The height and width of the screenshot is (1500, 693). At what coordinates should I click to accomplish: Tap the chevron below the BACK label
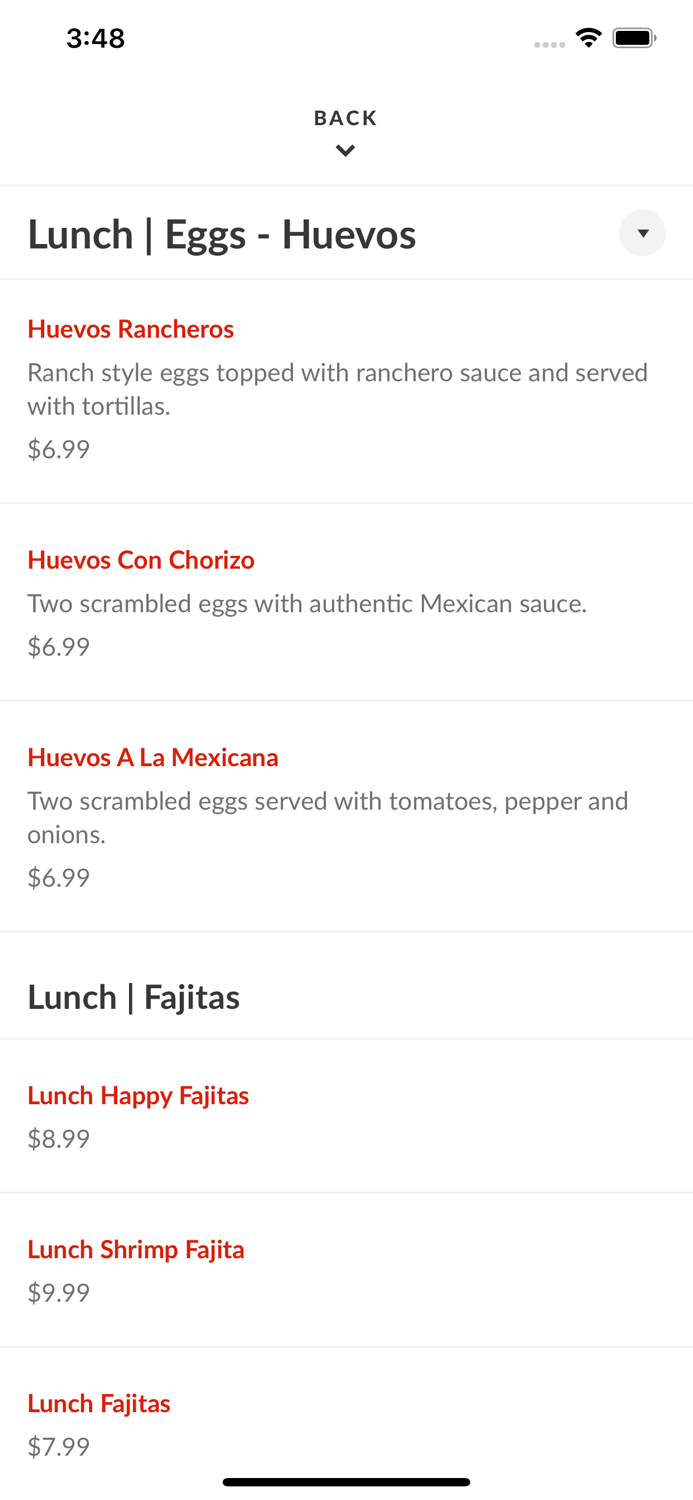345,150
